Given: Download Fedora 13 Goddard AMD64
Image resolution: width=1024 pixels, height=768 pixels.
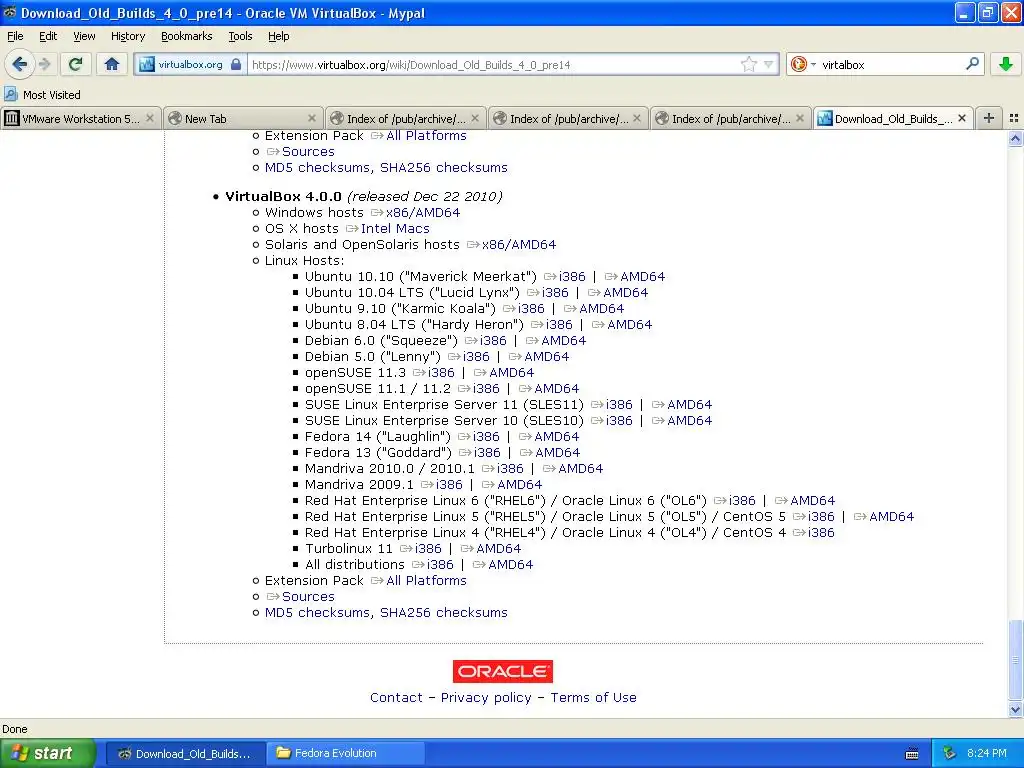Looking at the screenshot, I should (x=558, y=453).
